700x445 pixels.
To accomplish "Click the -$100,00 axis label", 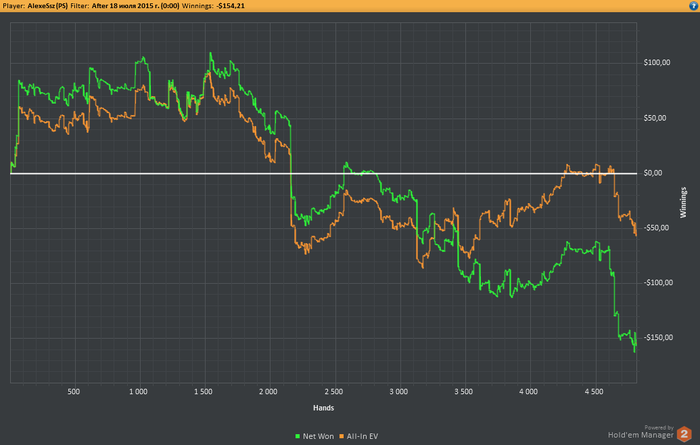I will [x=658, y=283].
